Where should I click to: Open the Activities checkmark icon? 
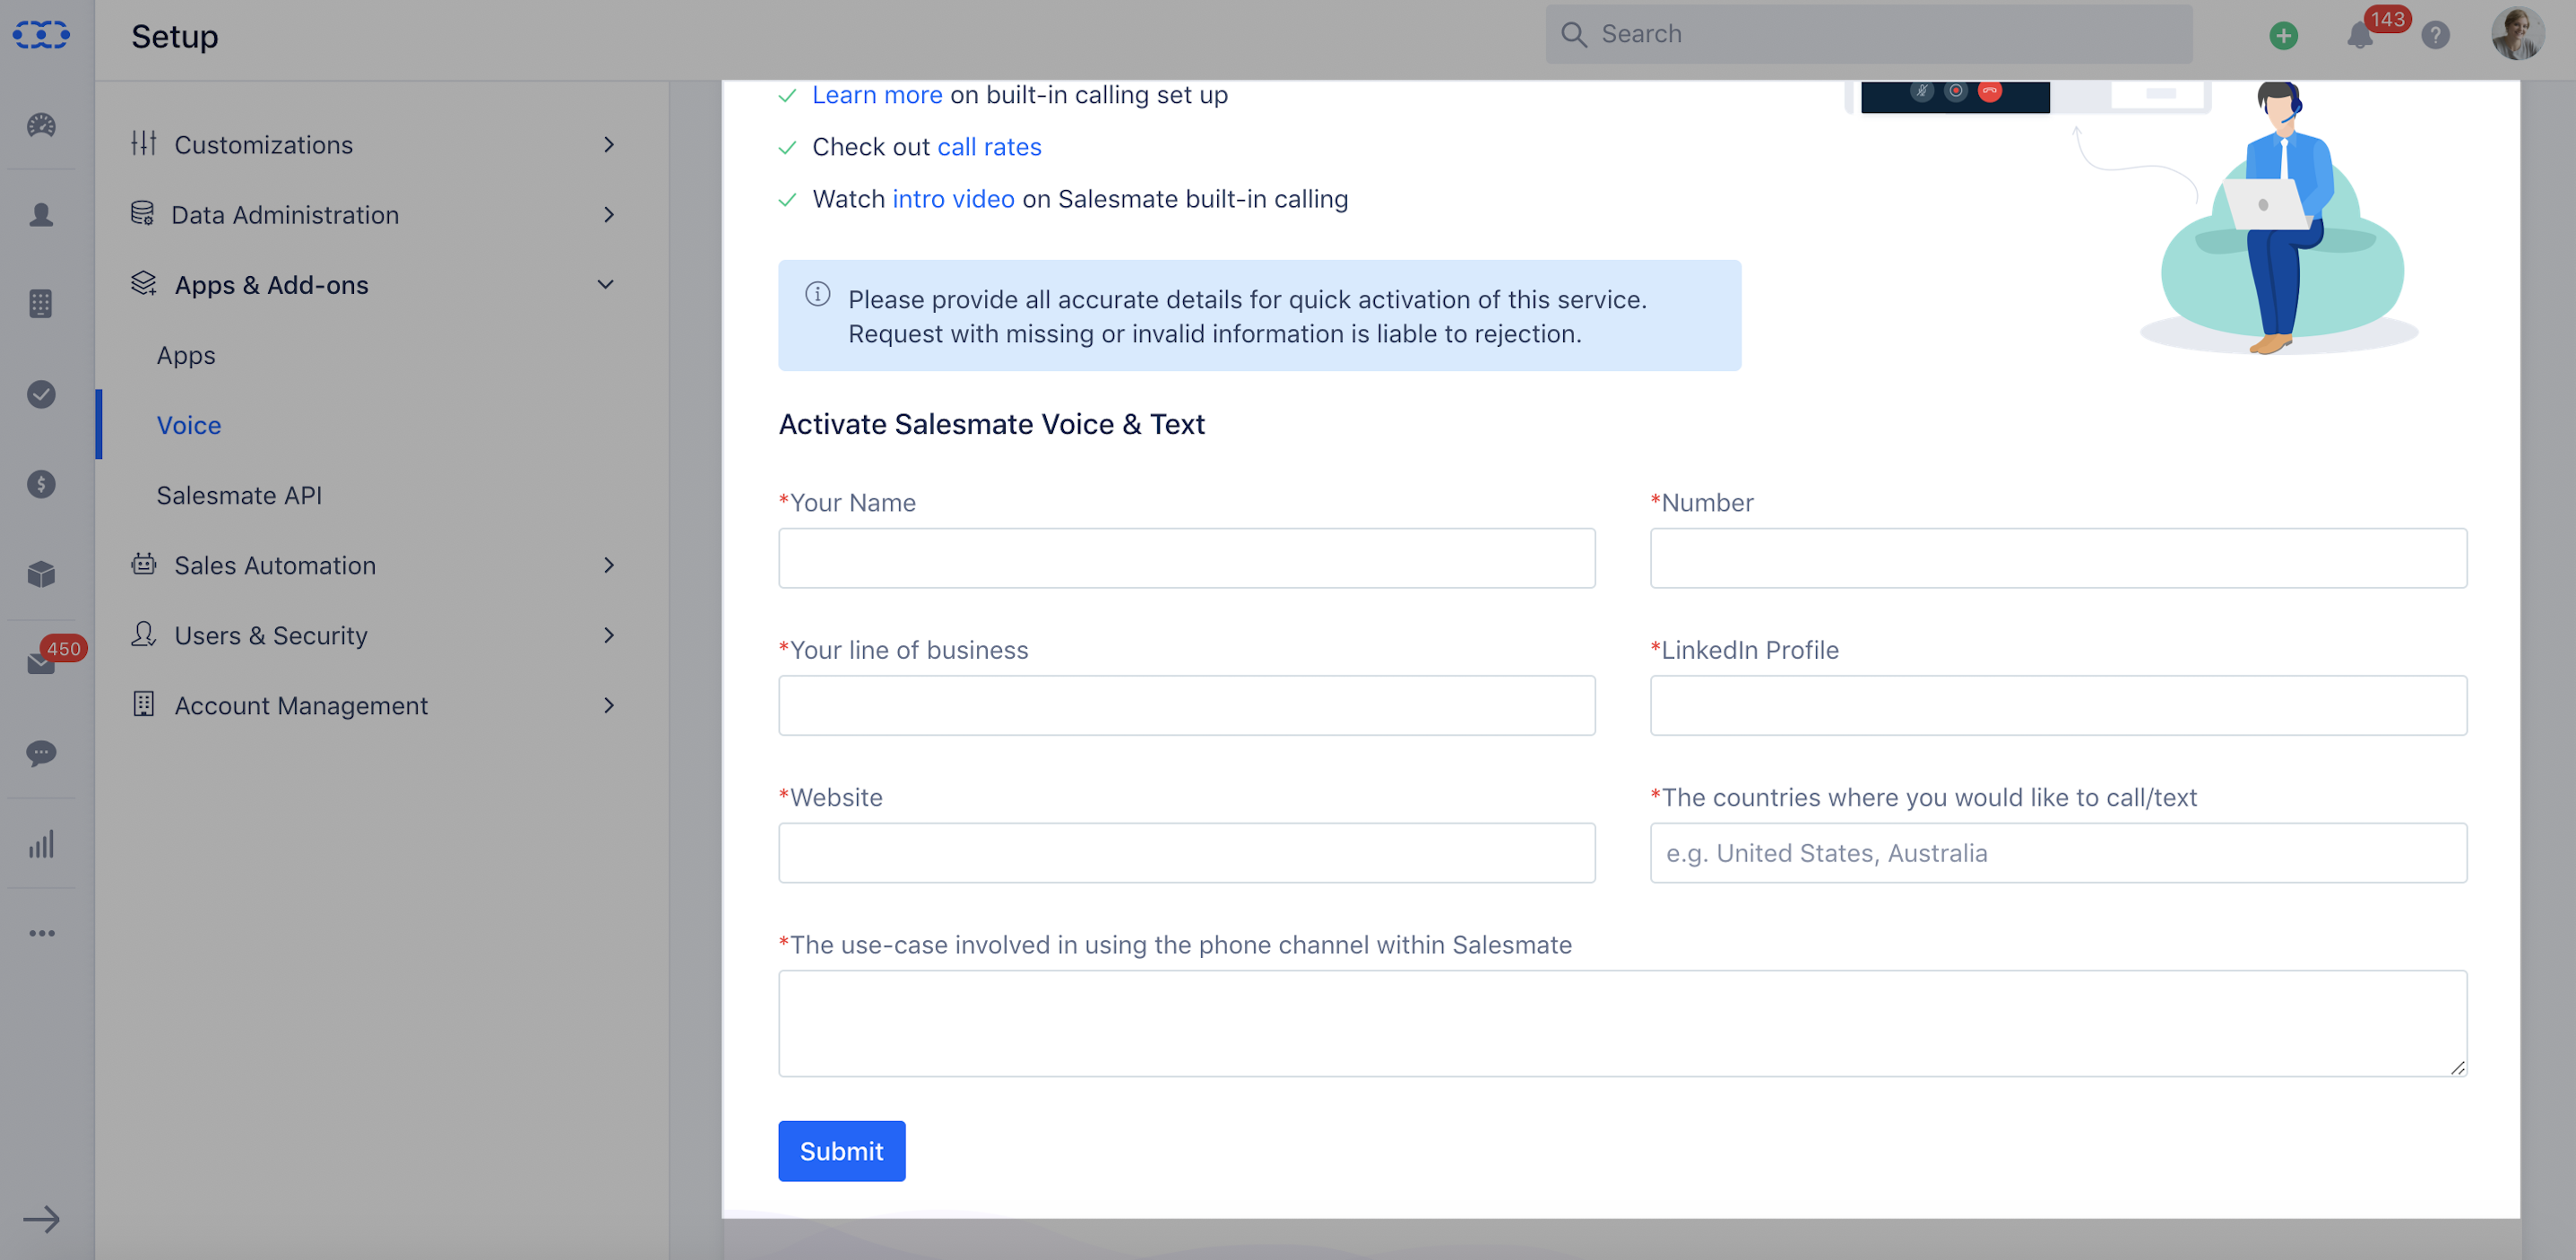tap(41, 394)
